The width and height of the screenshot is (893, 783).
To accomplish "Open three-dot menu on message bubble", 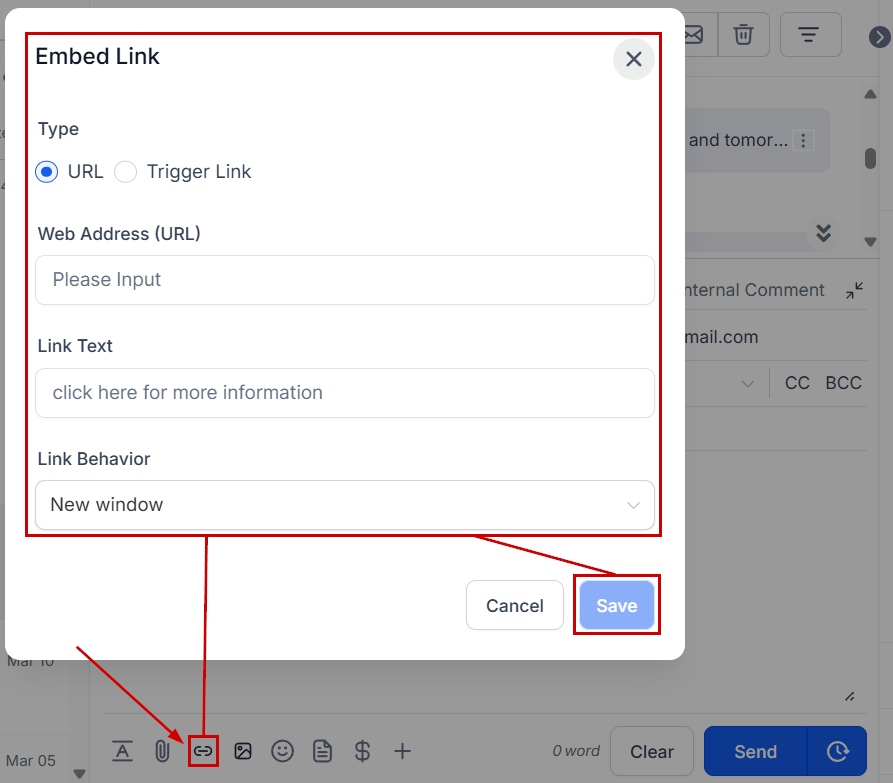I will pos(804,140).
